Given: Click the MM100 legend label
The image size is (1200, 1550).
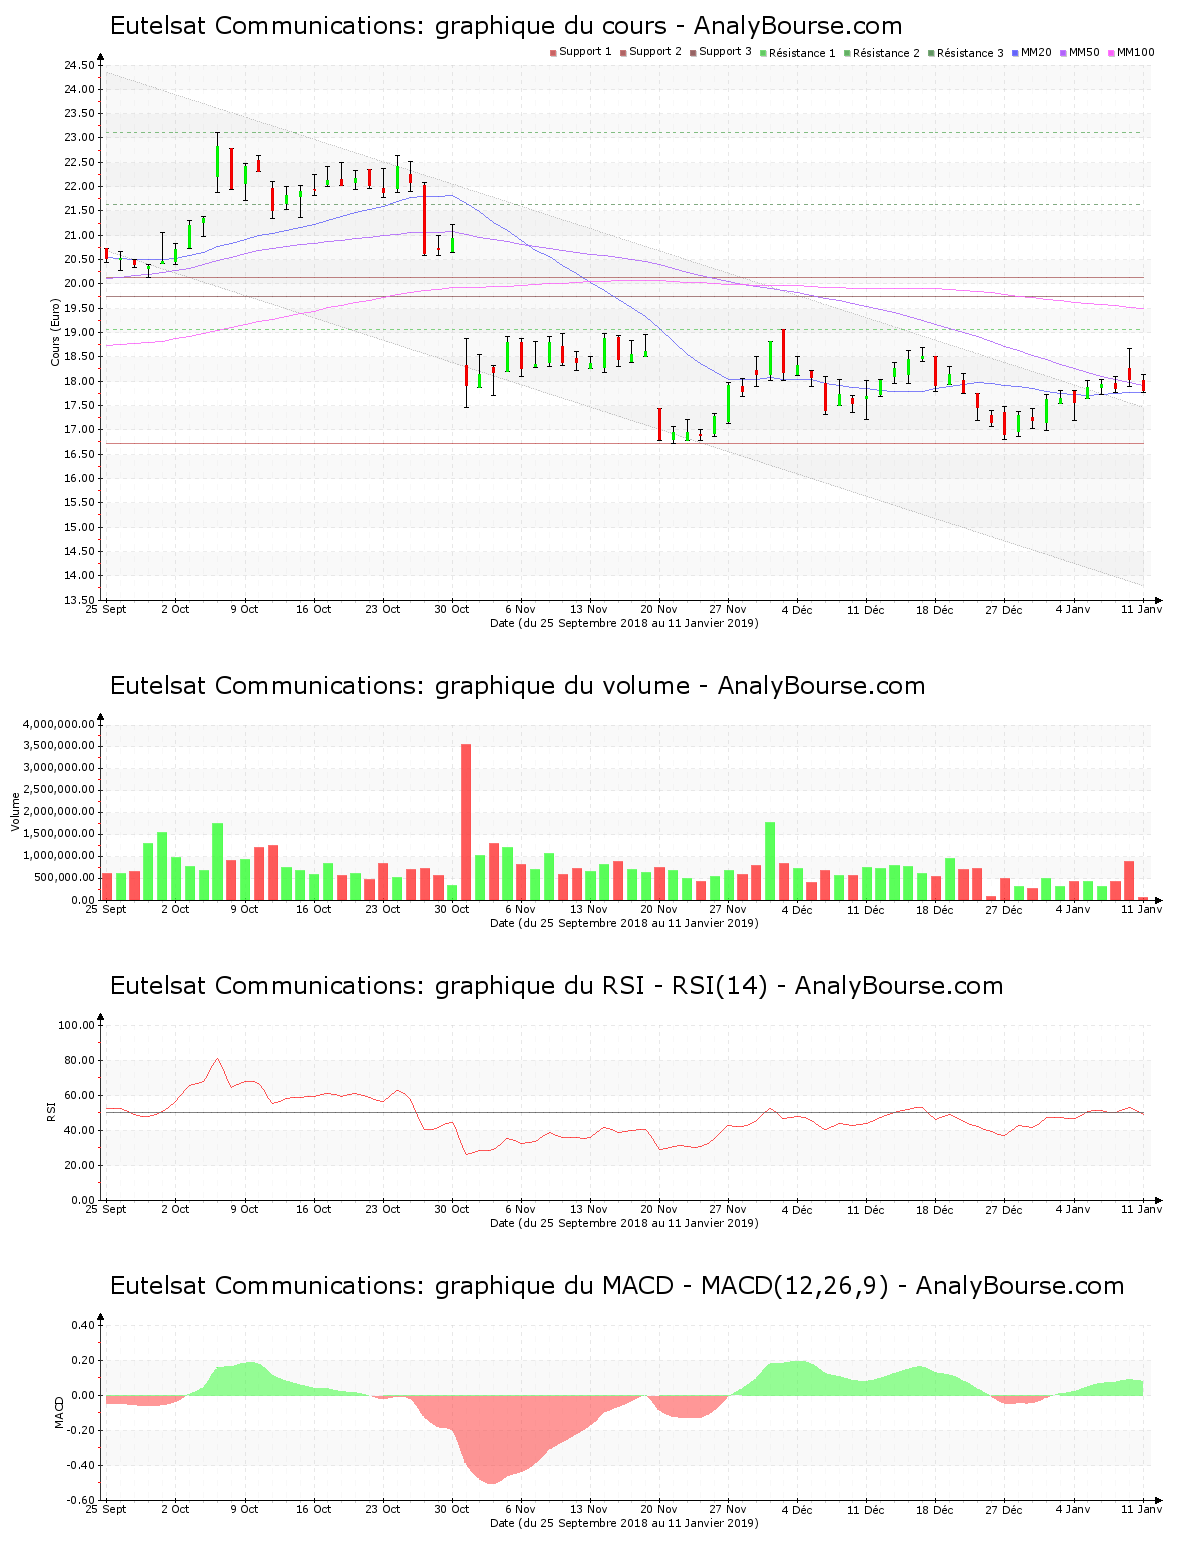Looking at the screenshot, I should (x=1135, y=52).
